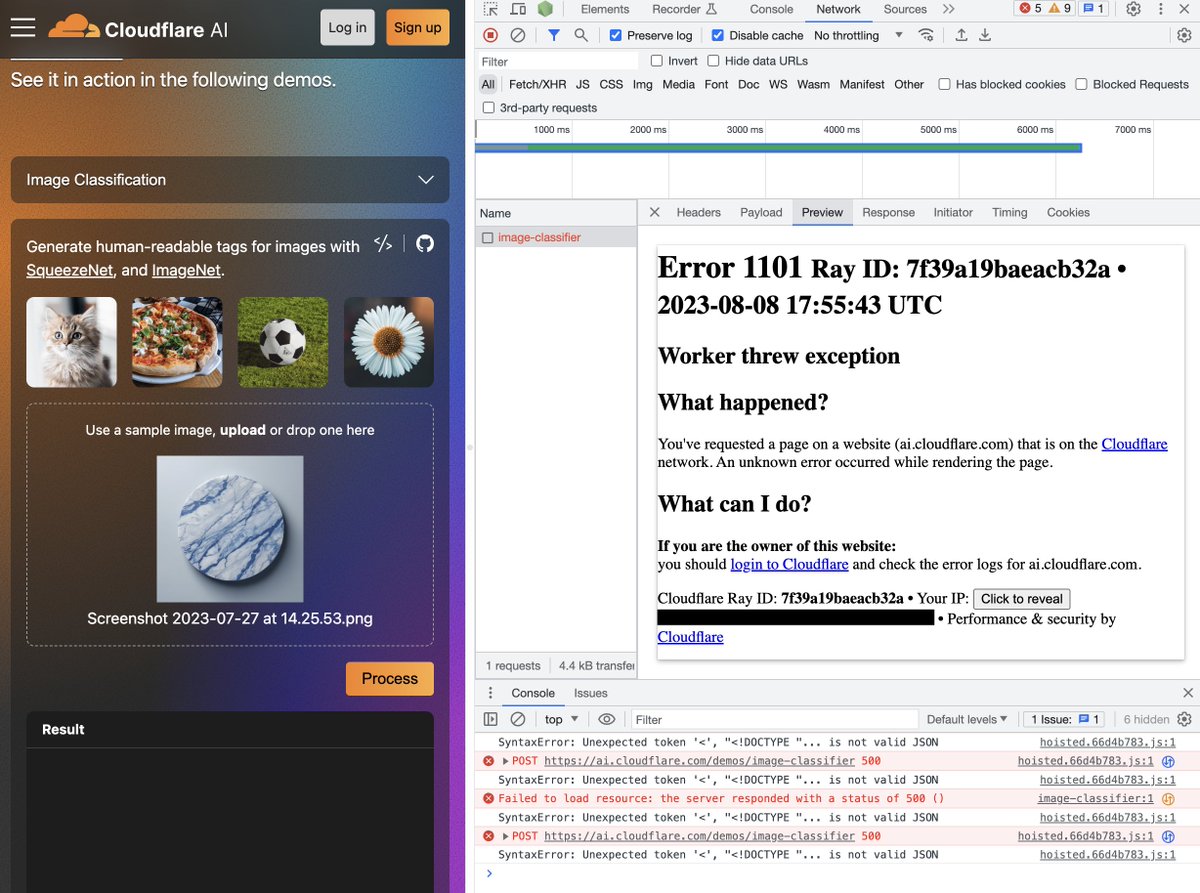
Task: Open the Recorder flask tab
Action: (684, 9)
